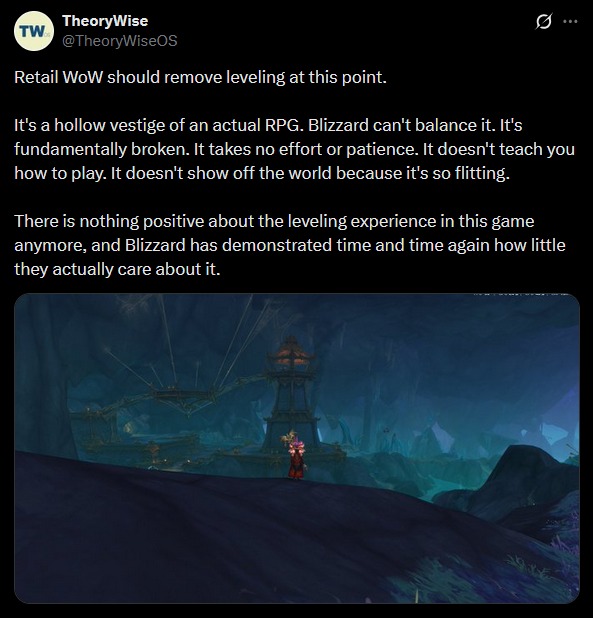Click the pagoda tower in the screenshot

coord(292,394)
